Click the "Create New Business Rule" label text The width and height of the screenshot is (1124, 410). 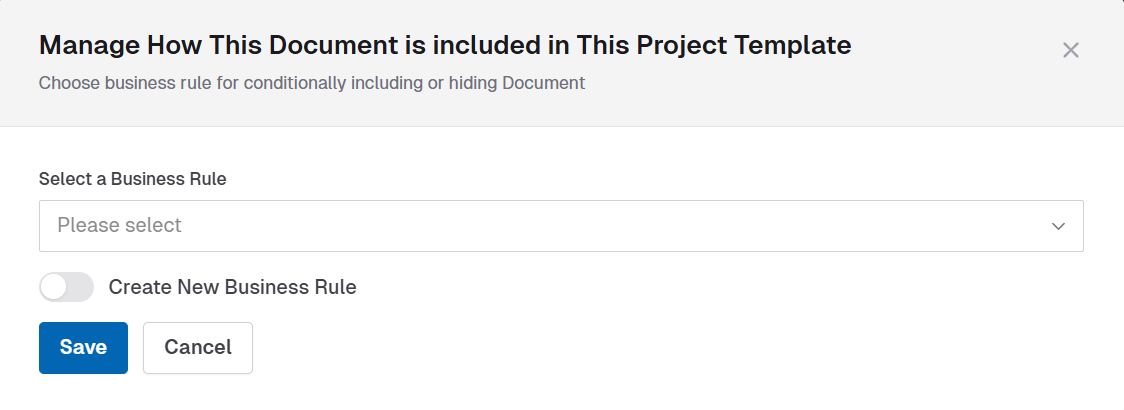click(232, 287)
